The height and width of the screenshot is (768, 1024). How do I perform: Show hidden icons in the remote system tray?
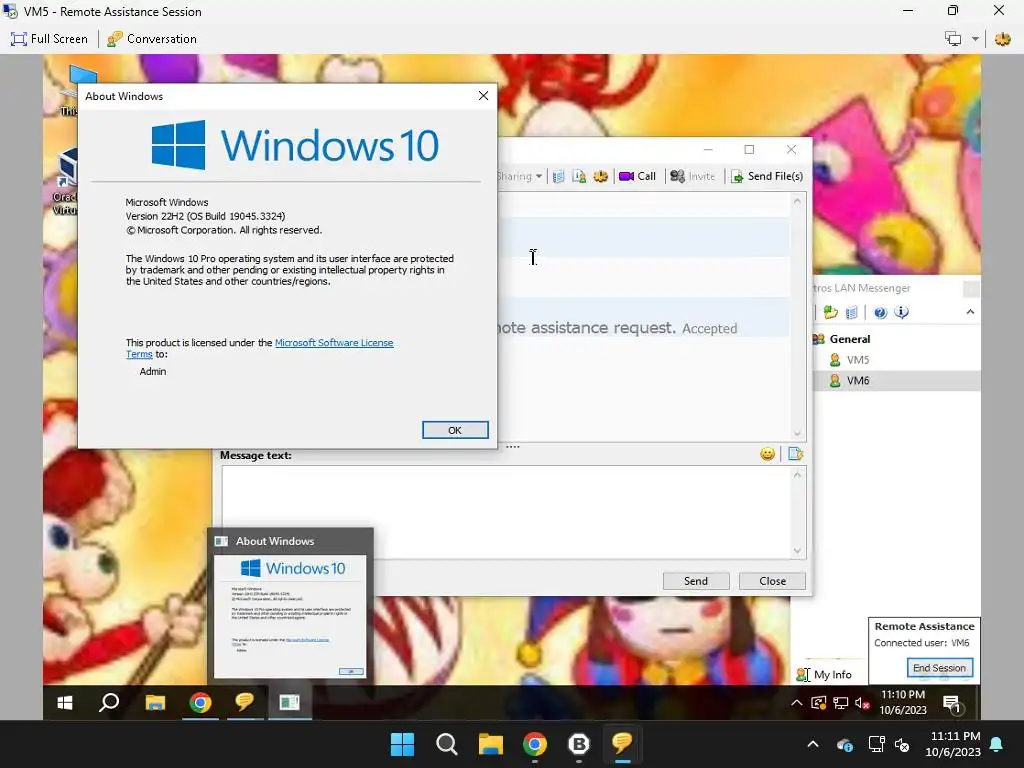click(796, 703)
